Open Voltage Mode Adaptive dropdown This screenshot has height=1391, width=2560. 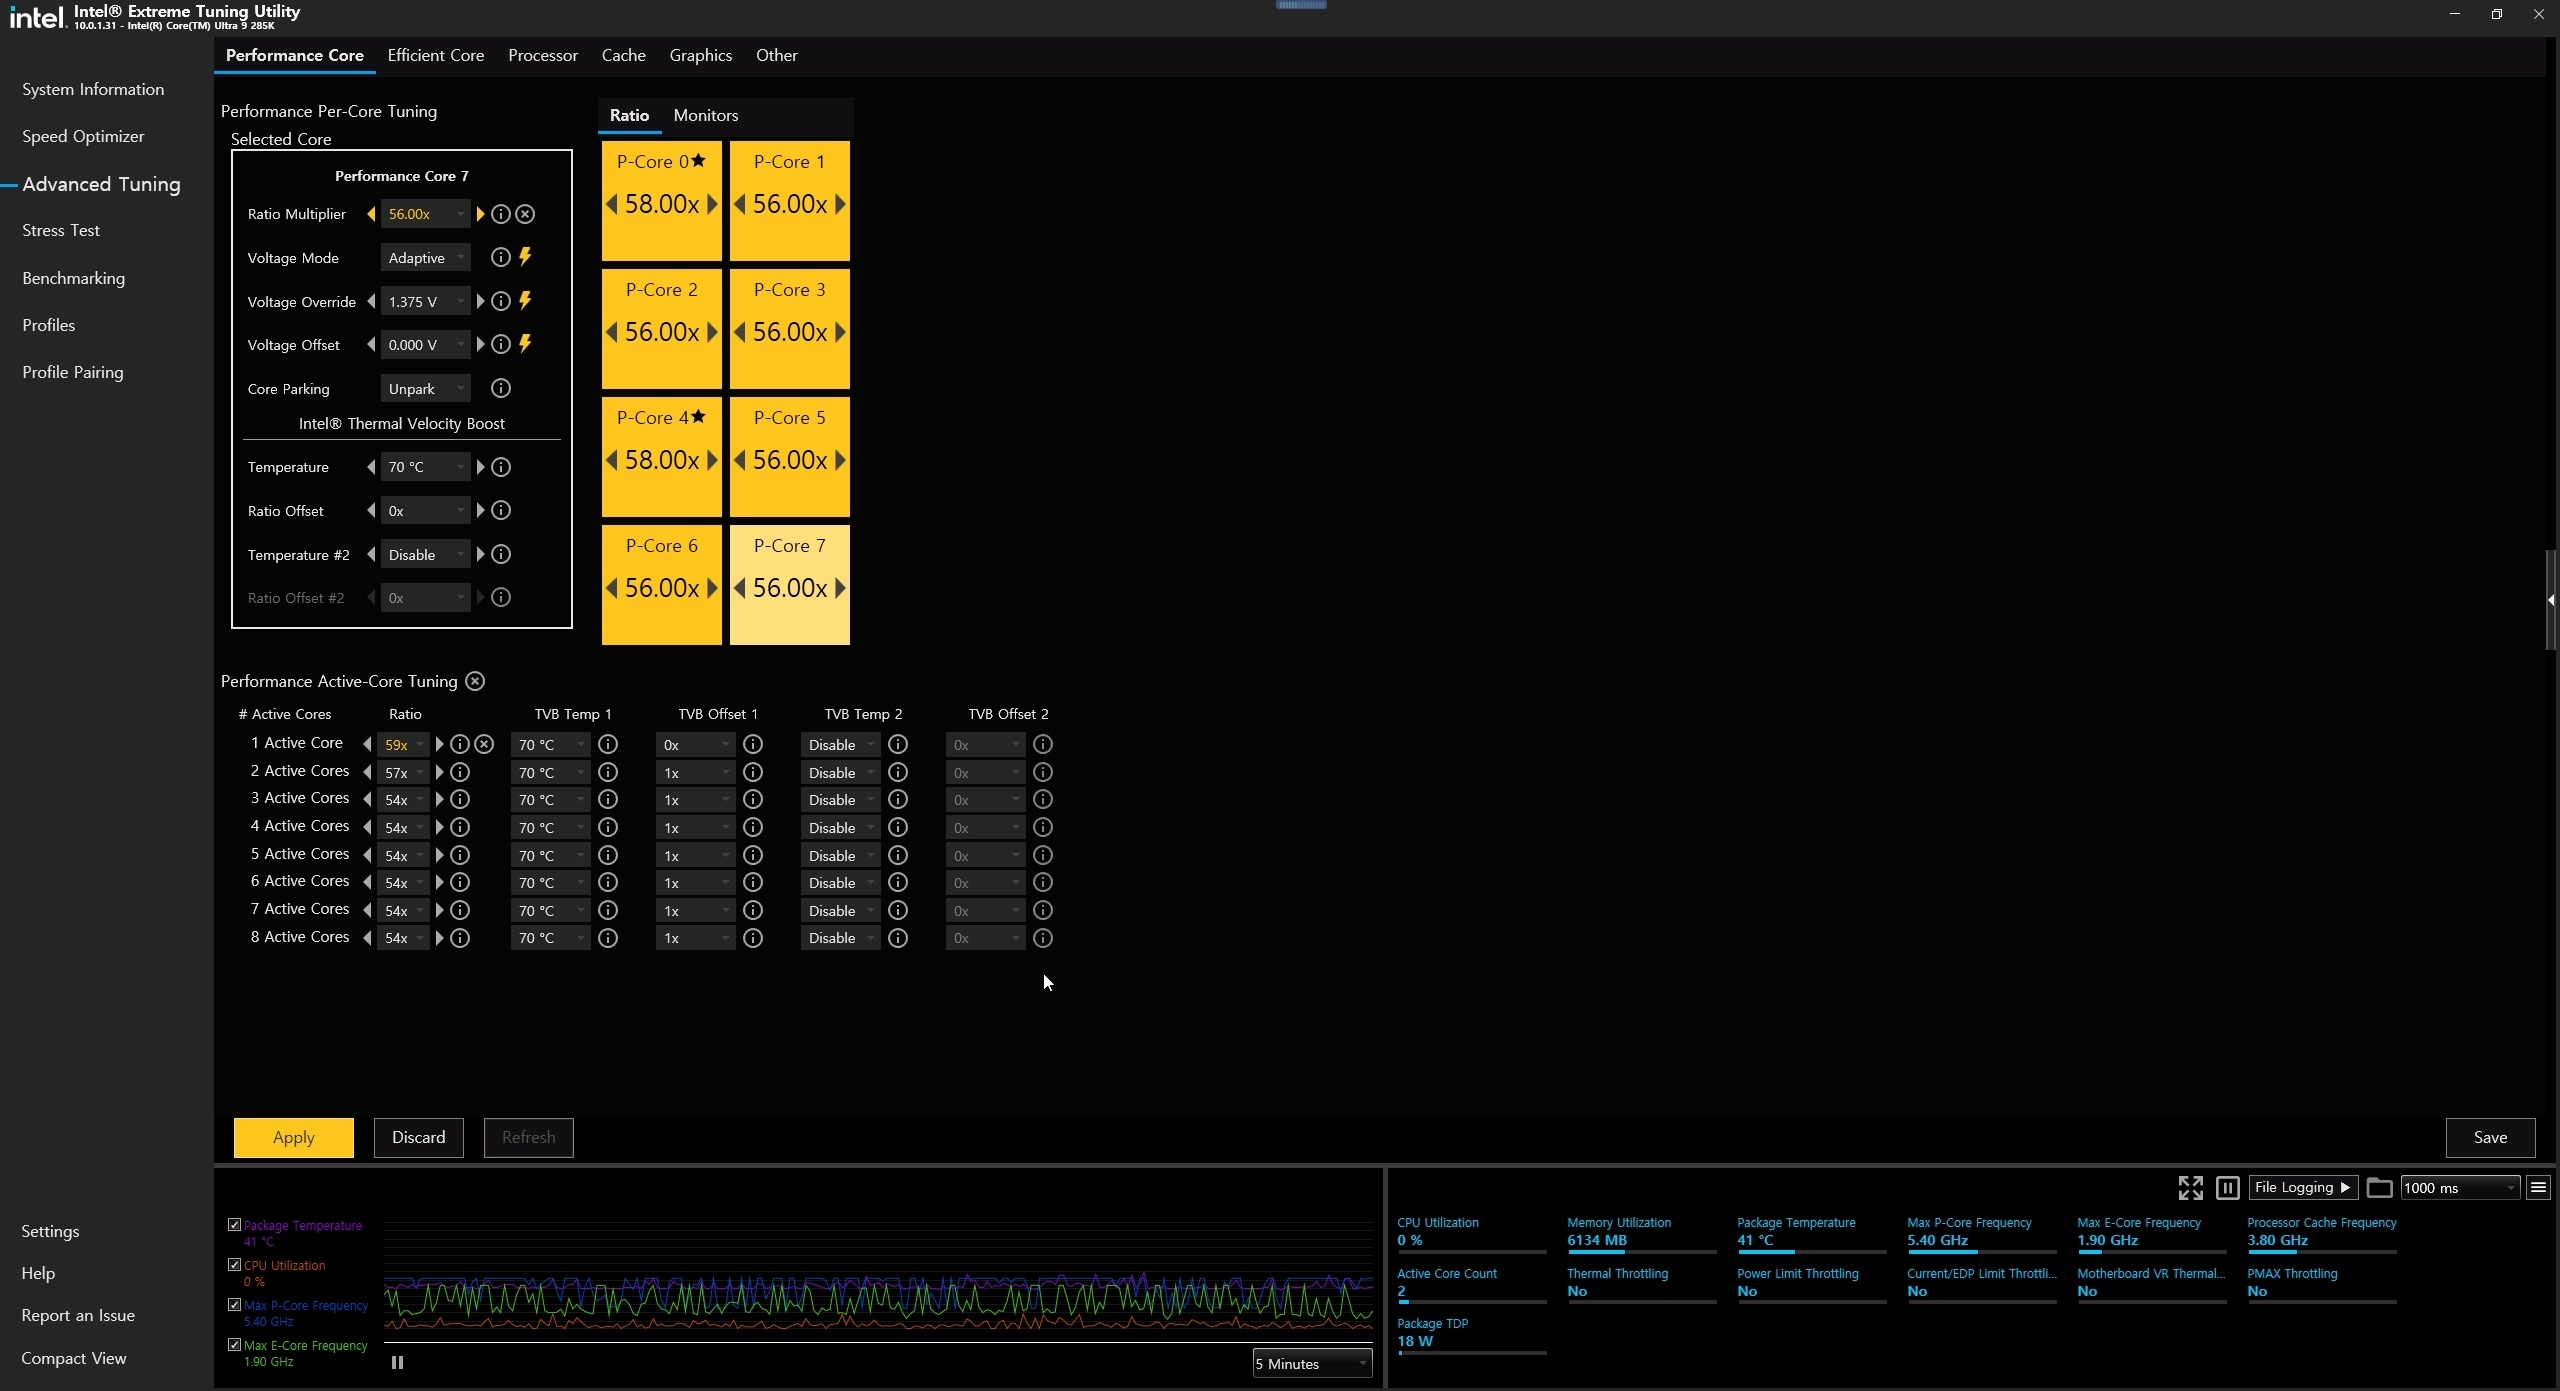[425, 257]
